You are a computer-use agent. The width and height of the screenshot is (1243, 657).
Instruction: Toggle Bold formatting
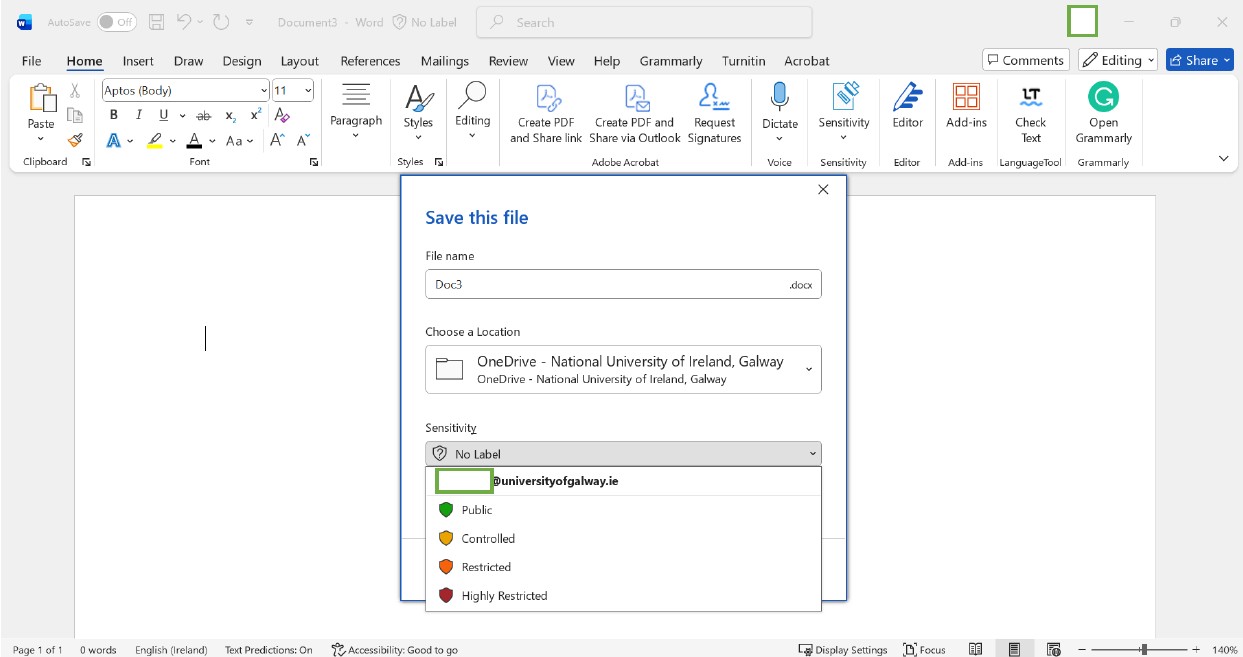(x=114, y=115)
